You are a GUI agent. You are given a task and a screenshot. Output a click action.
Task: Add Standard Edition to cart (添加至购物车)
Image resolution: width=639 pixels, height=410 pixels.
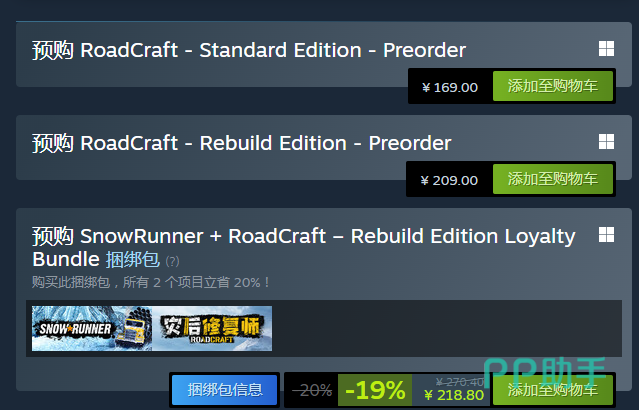(553, 86)
